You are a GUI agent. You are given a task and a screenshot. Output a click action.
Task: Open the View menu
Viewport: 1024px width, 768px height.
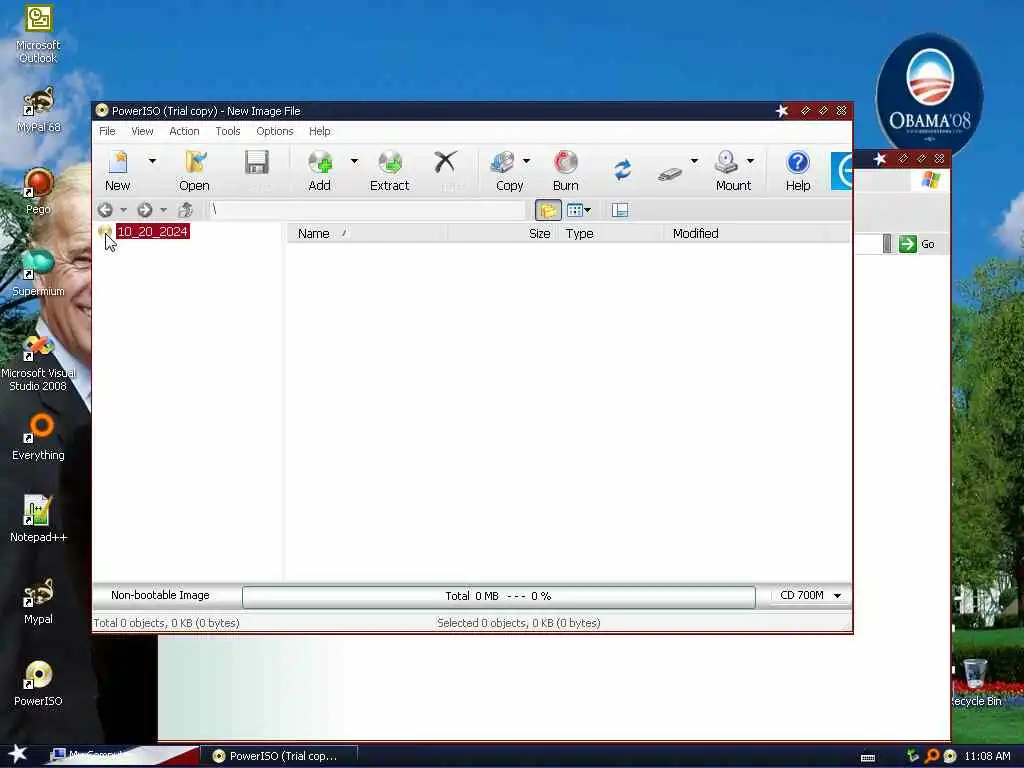(x=142, y=131)
